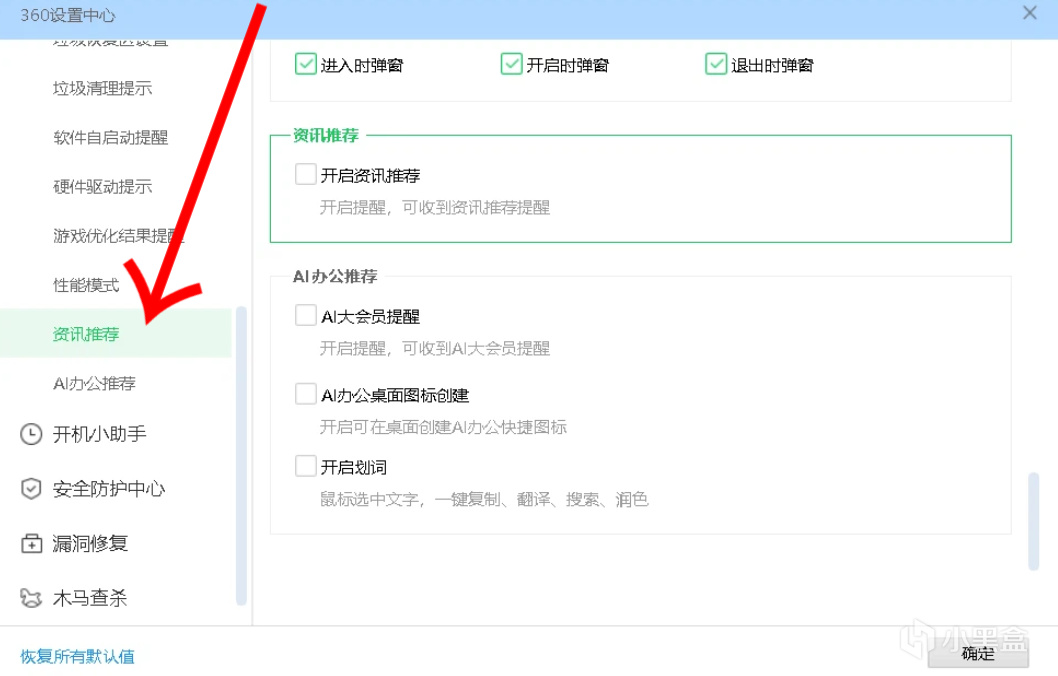Enable the 开启划词 checkbox
The image size is (1058, 676).
(306, 466)
